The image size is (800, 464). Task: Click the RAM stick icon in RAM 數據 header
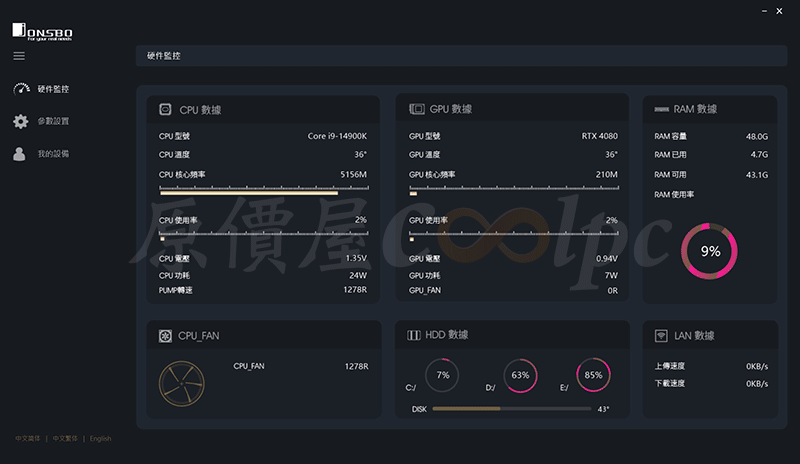661,109
